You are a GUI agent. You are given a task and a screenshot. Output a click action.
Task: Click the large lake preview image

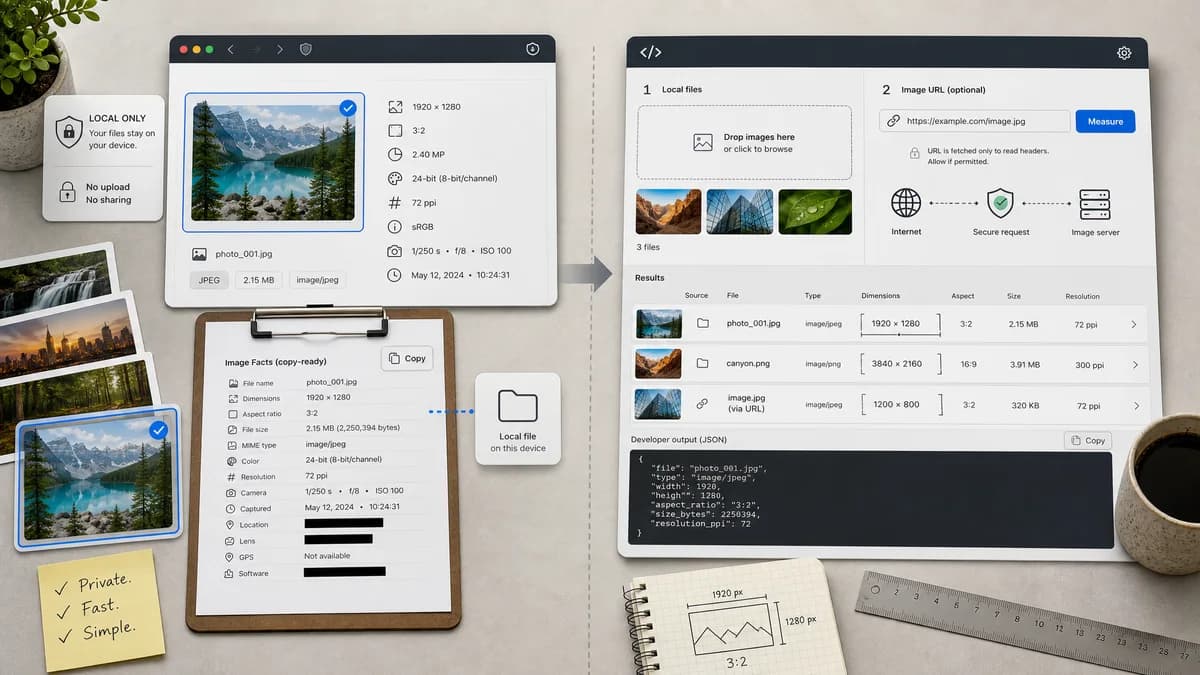point(273,160)
